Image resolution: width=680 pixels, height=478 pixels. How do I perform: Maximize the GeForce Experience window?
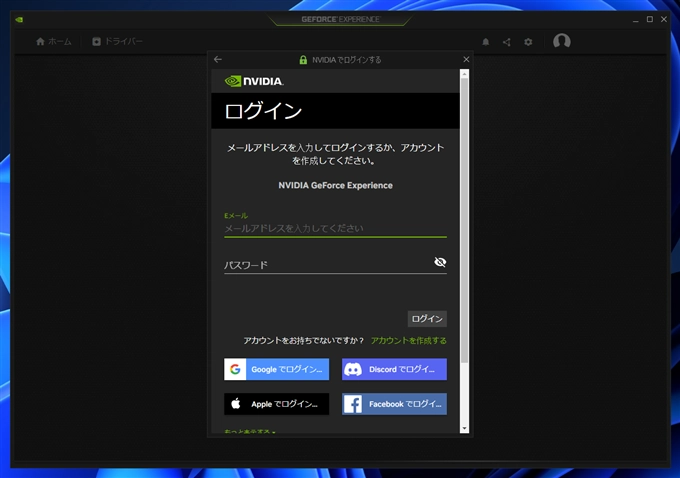pyautogui.click(x=650, y=20)
